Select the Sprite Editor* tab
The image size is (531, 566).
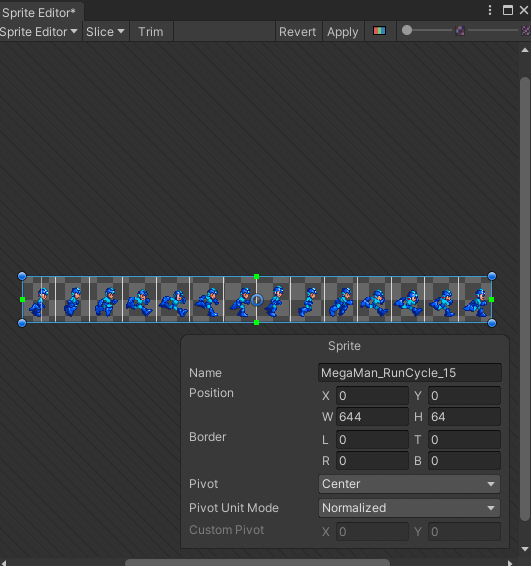point(39,13)
